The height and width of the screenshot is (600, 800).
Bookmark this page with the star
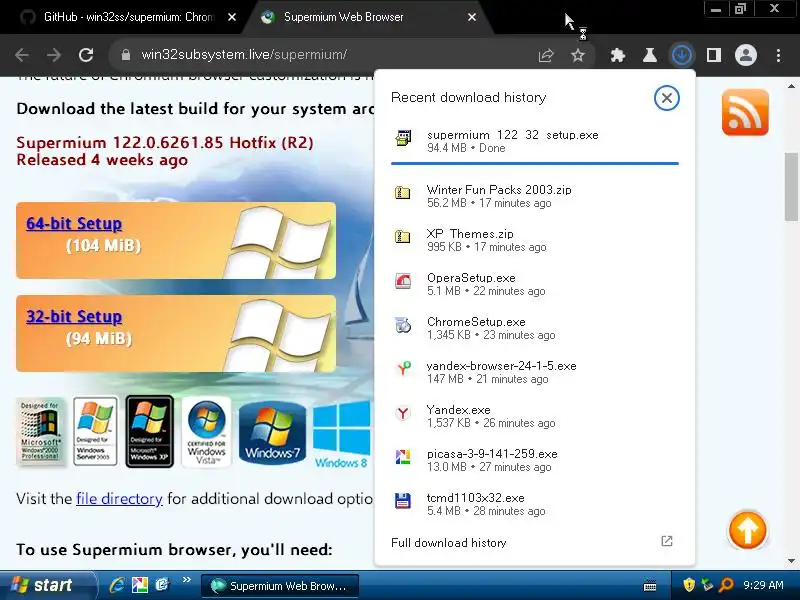578,55
